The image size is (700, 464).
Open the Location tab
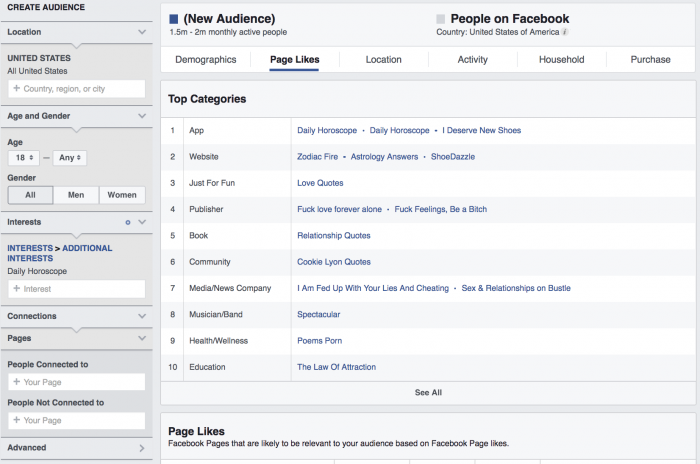(x=383, y=59)
